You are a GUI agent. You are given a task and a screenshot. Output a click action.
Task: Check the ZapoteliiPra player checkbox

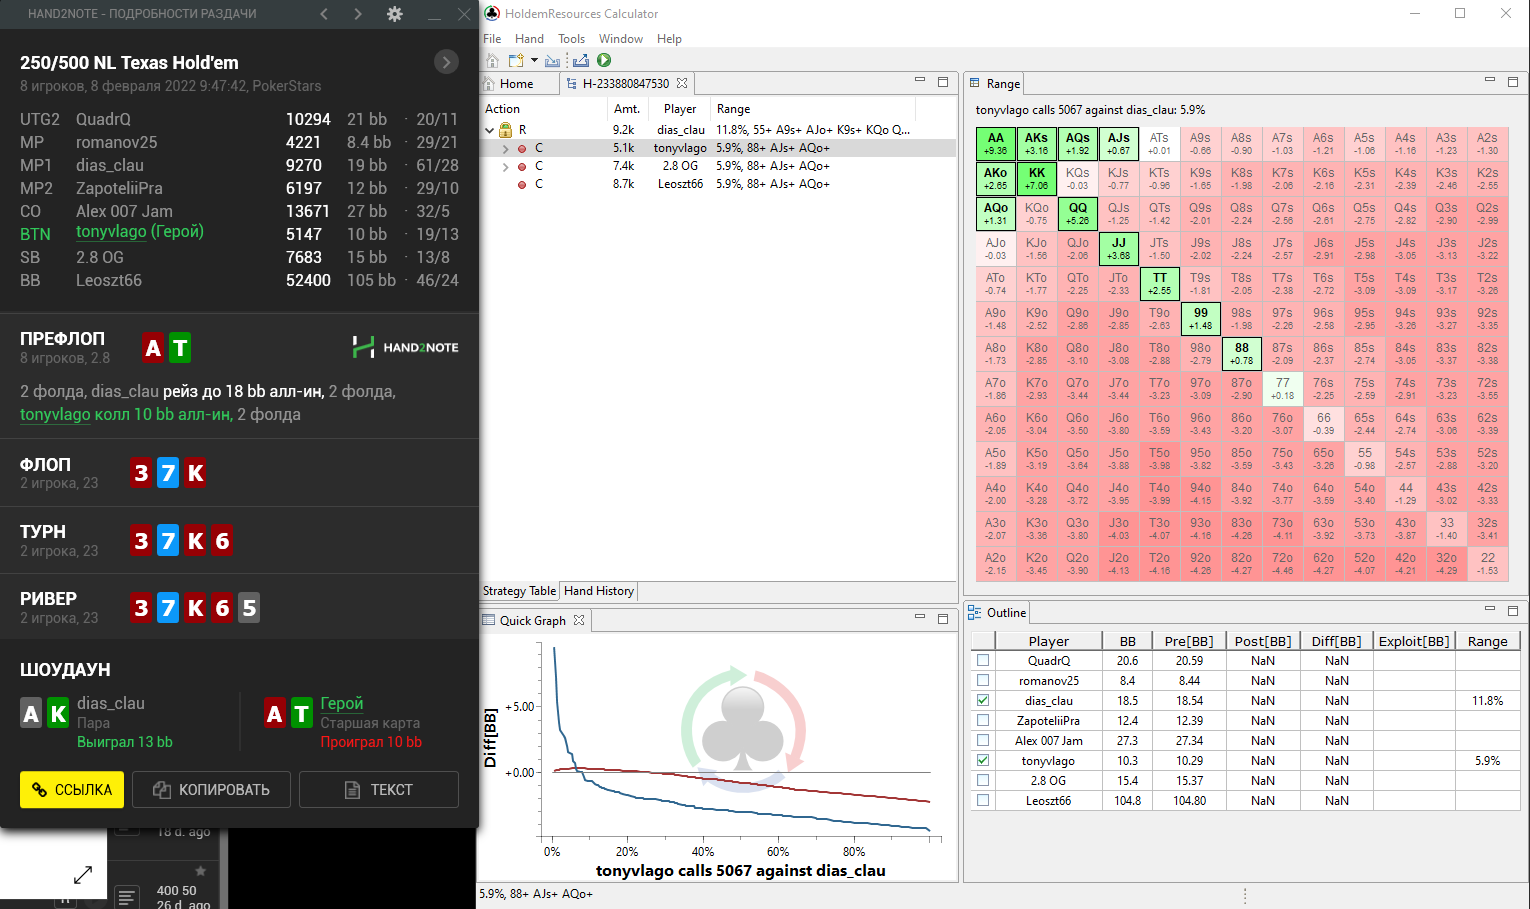(983, 720)
